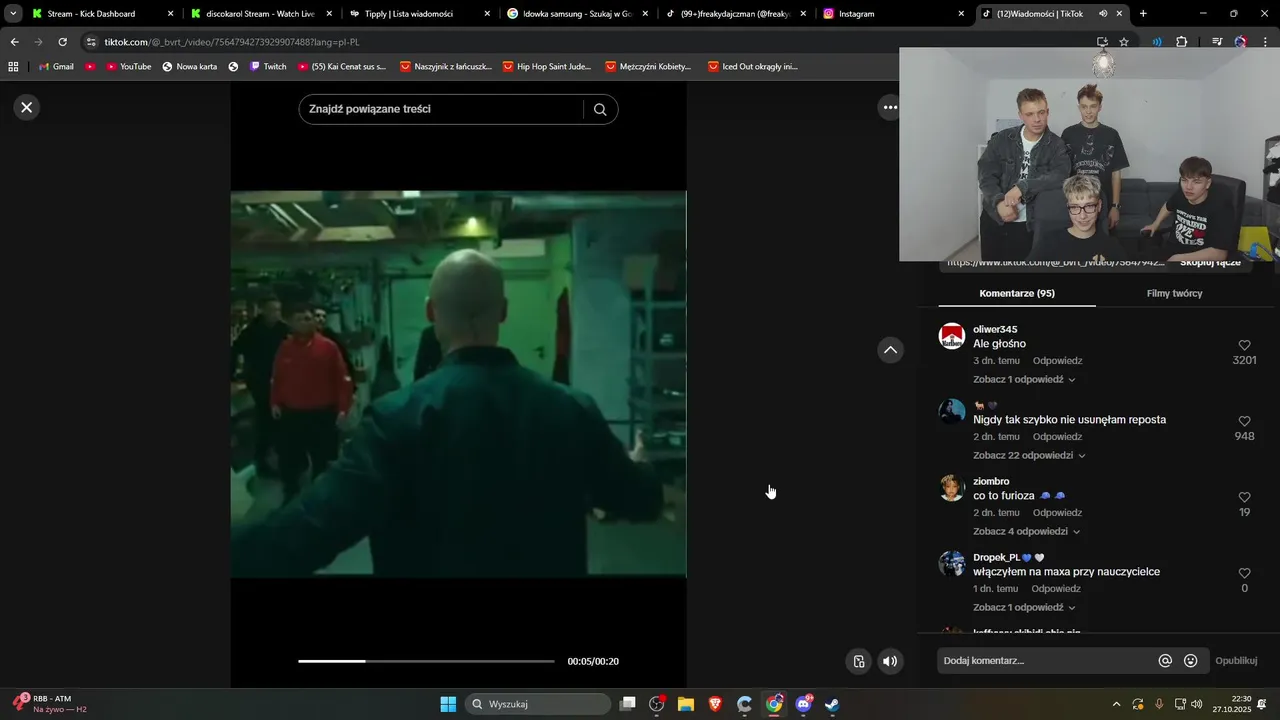Open new browser tab with plus button
The width and height of the screenshot is (1280, 720).
1143,14
